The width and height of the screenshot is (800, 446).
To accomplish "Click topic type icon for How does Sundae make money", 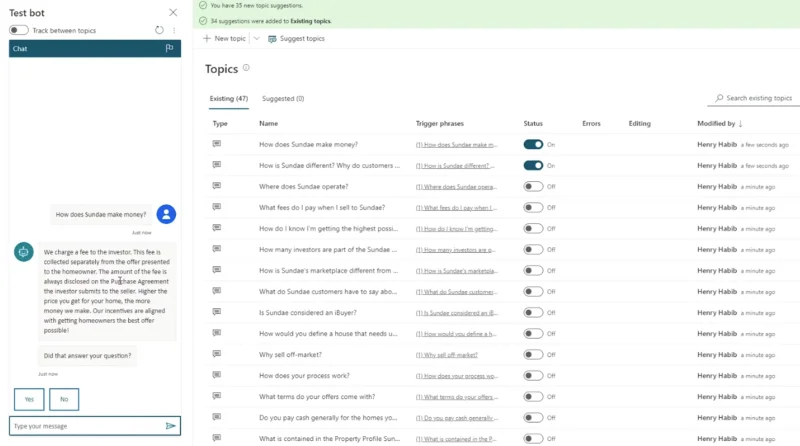I will pyautogui.click(x=217, y=144).
